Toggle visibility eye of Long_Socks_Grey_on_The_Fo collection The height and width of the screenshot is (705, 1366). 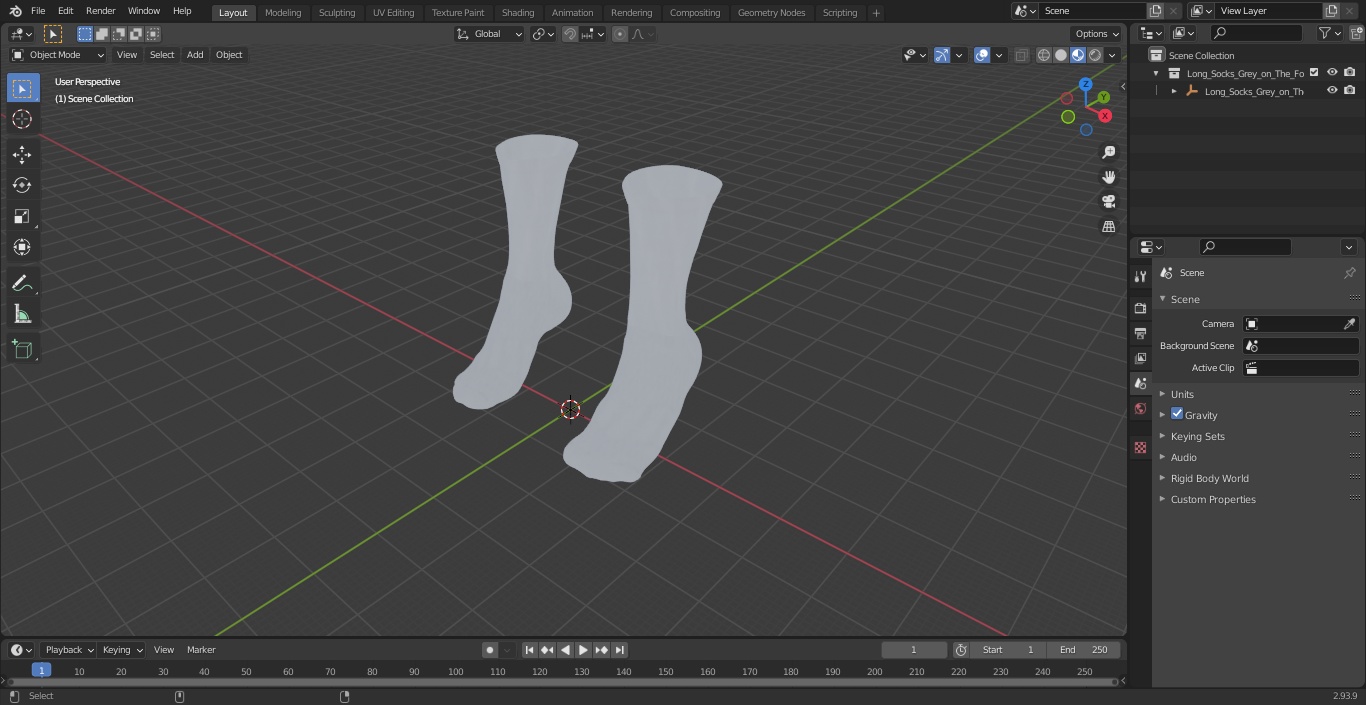tap(1332, 72)
